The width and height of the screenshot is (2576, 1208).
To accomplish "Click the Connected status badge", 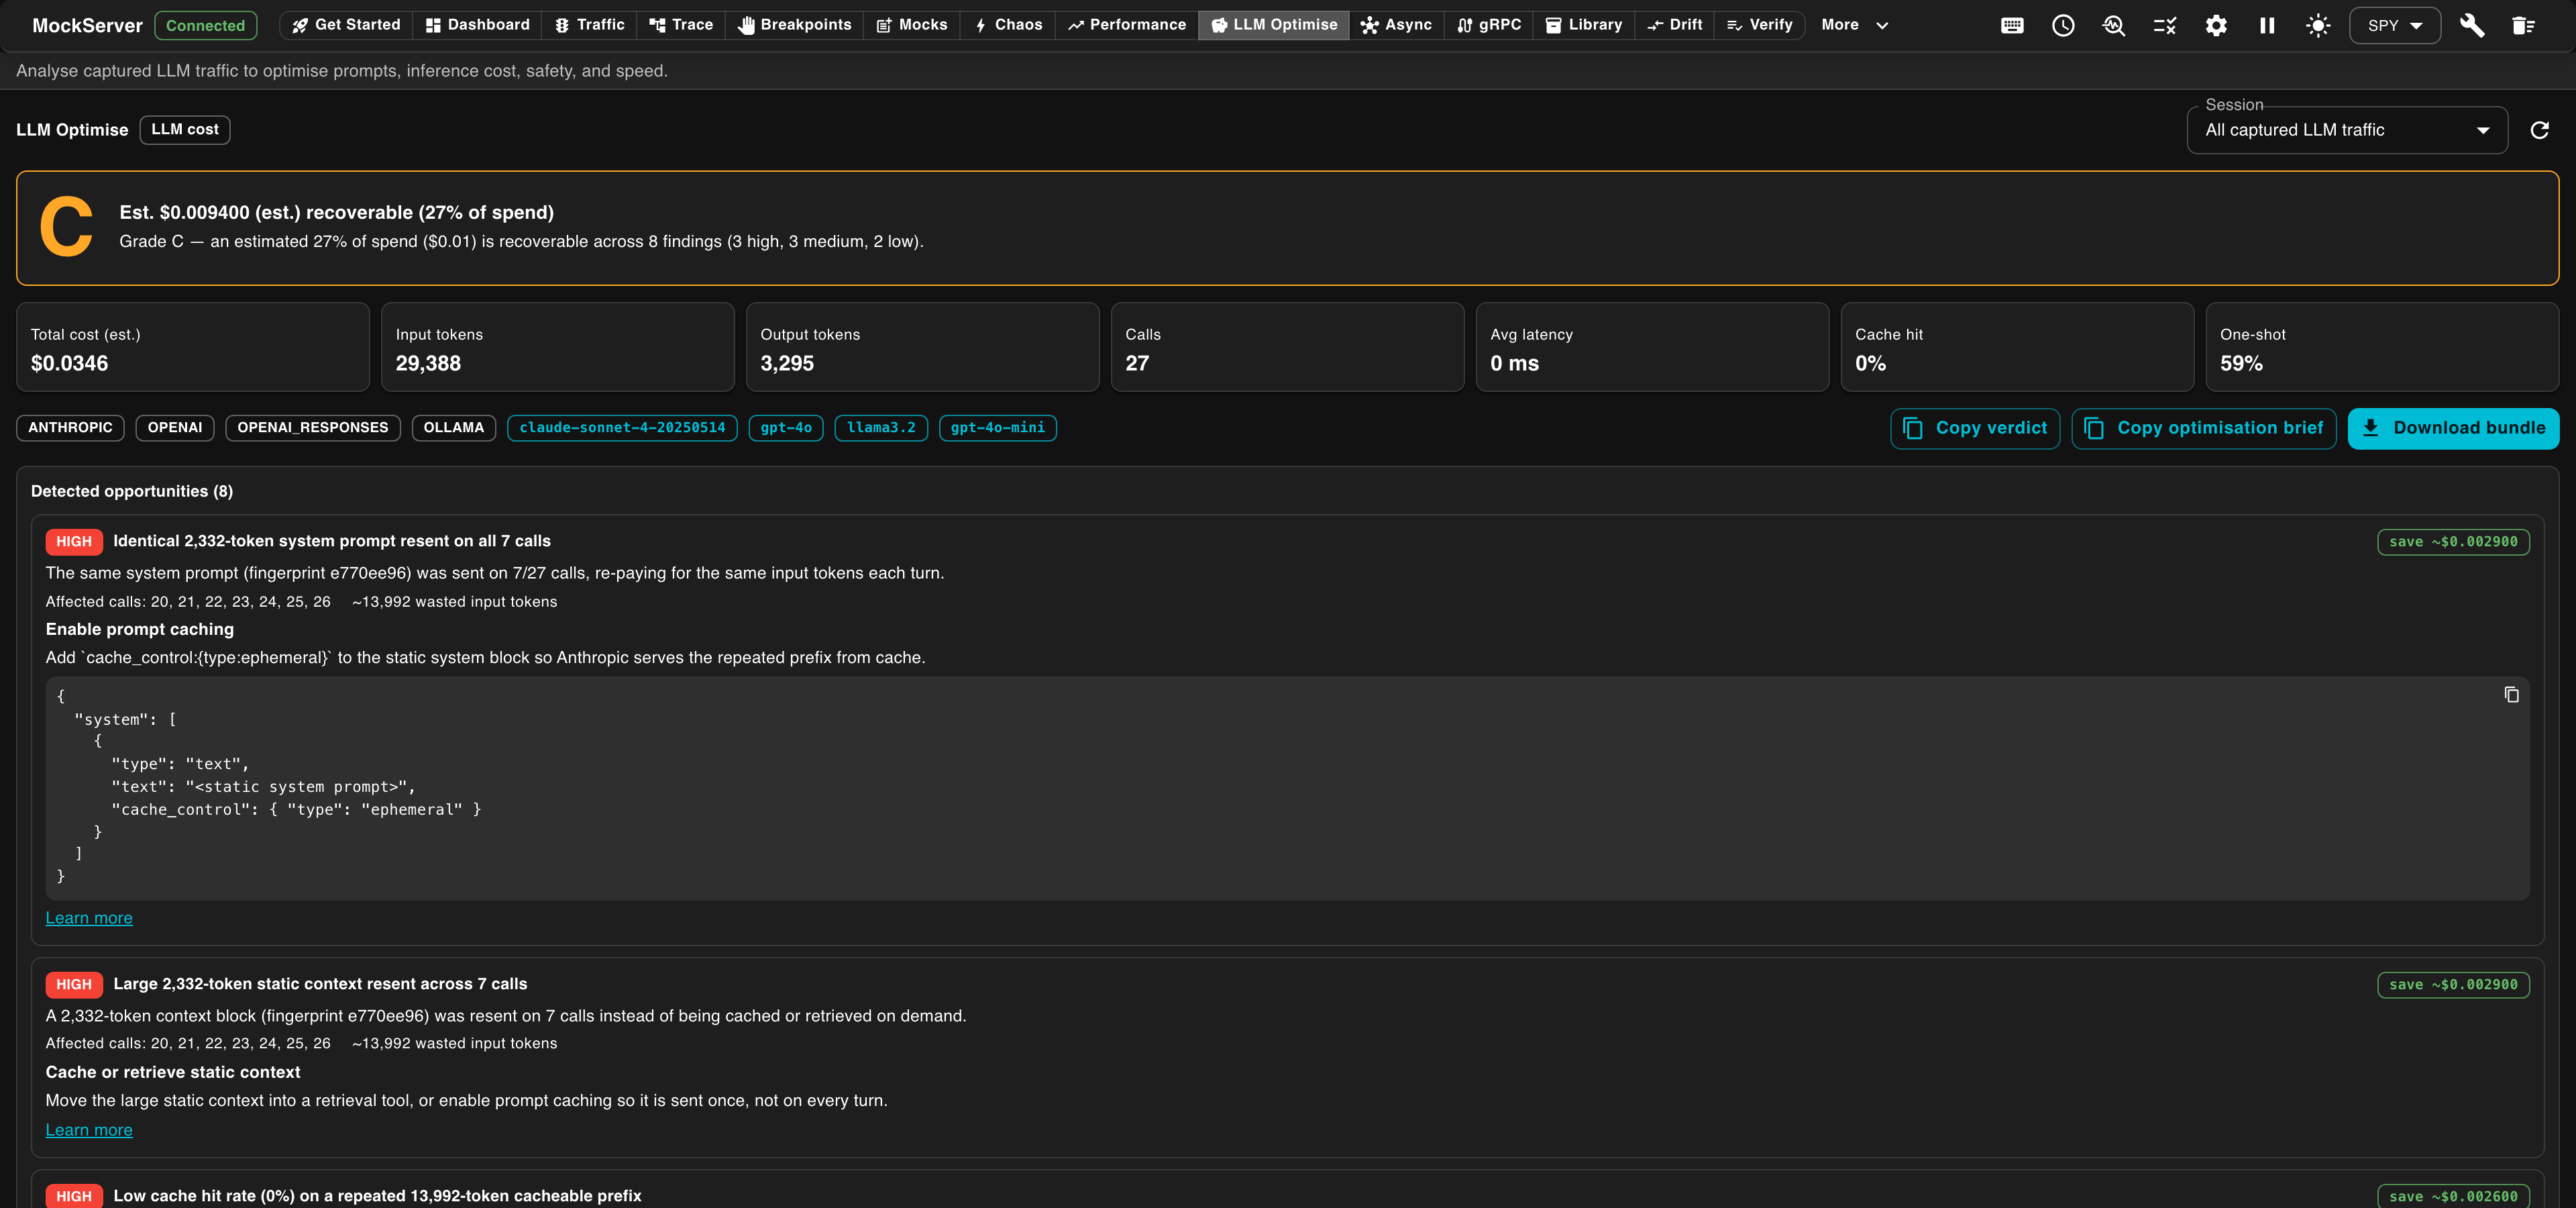I will pyautogui.click(x=205, y=25).
